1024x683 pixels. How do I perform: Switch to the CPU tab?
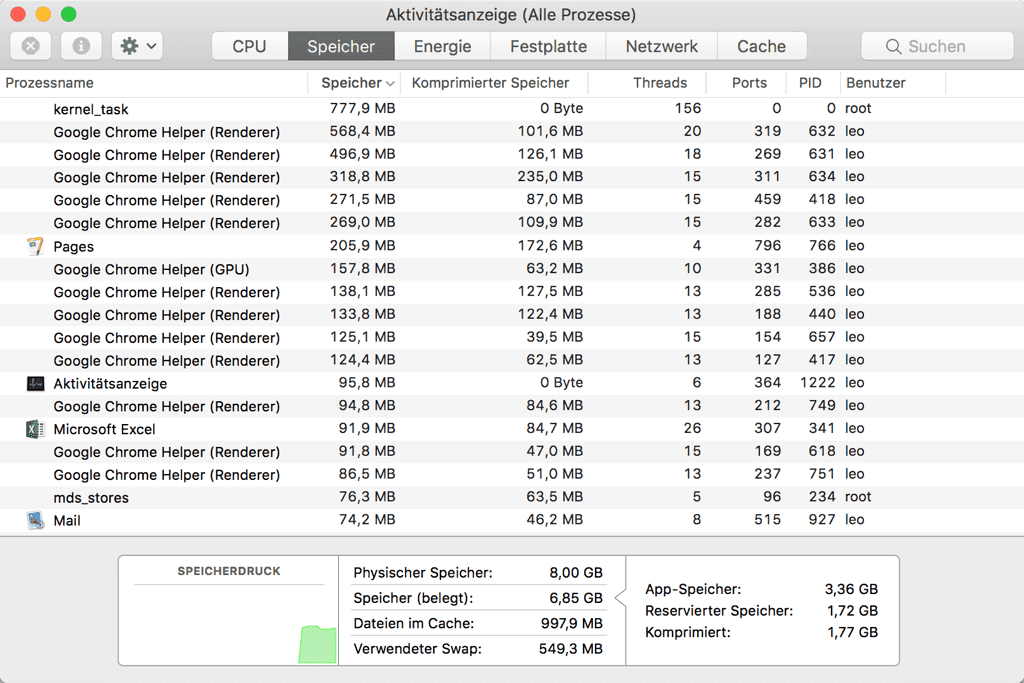click(x=249, y=46)
